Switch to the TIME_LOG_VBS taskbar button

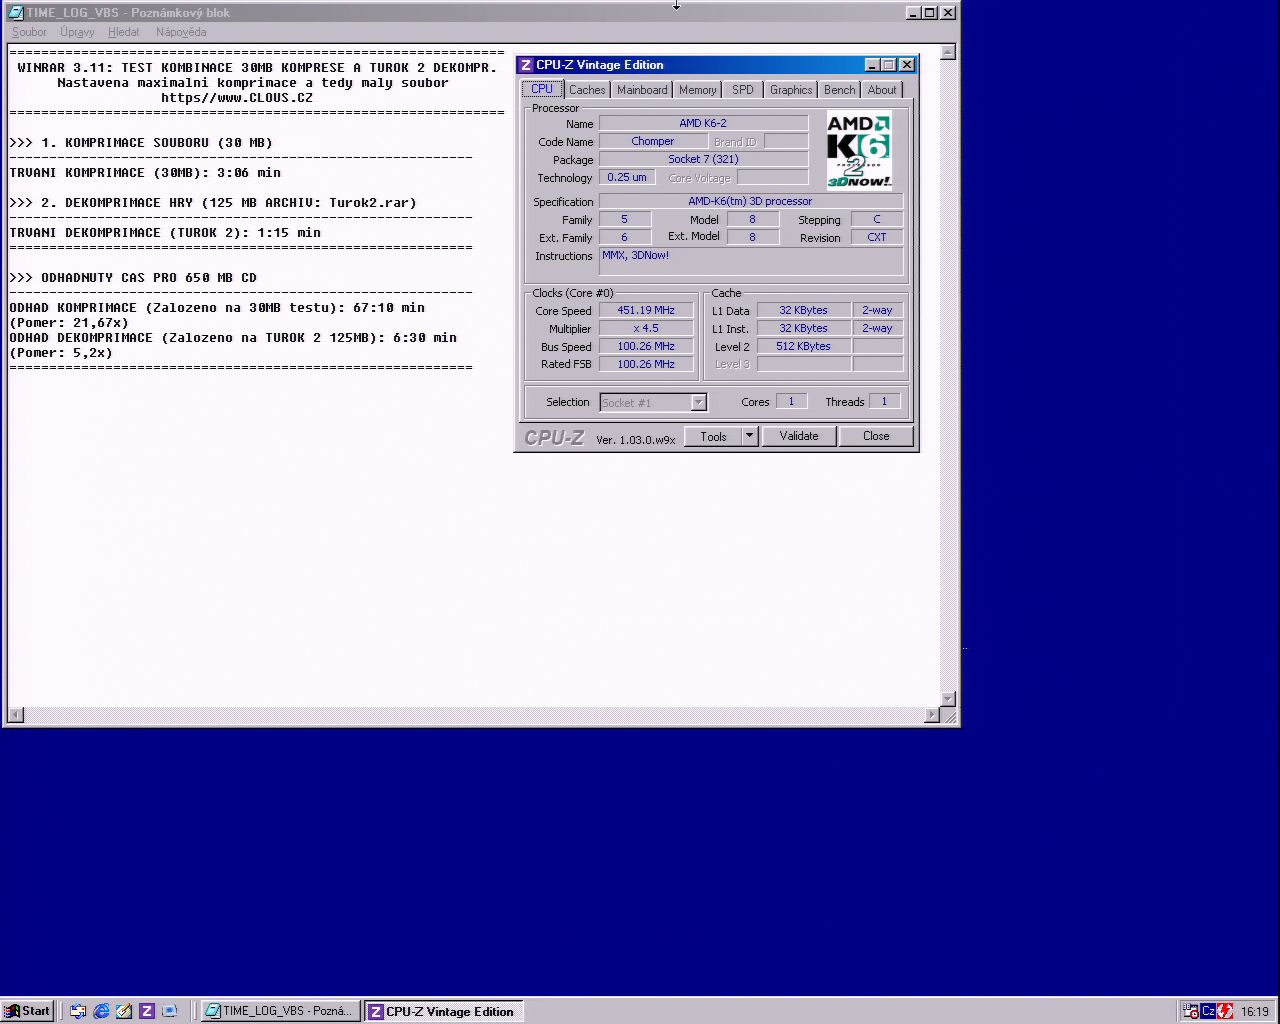tap(280, 1011)
